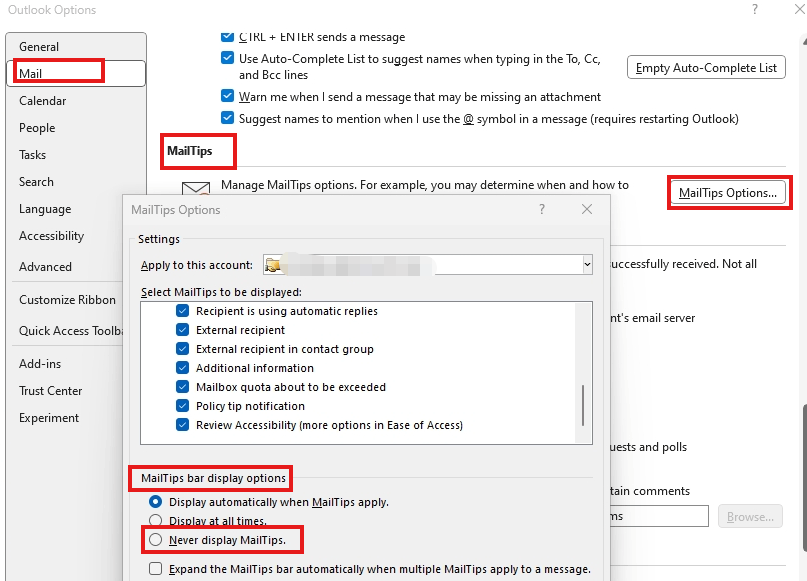Open the Apply to this account dropdown

point(587,265)
